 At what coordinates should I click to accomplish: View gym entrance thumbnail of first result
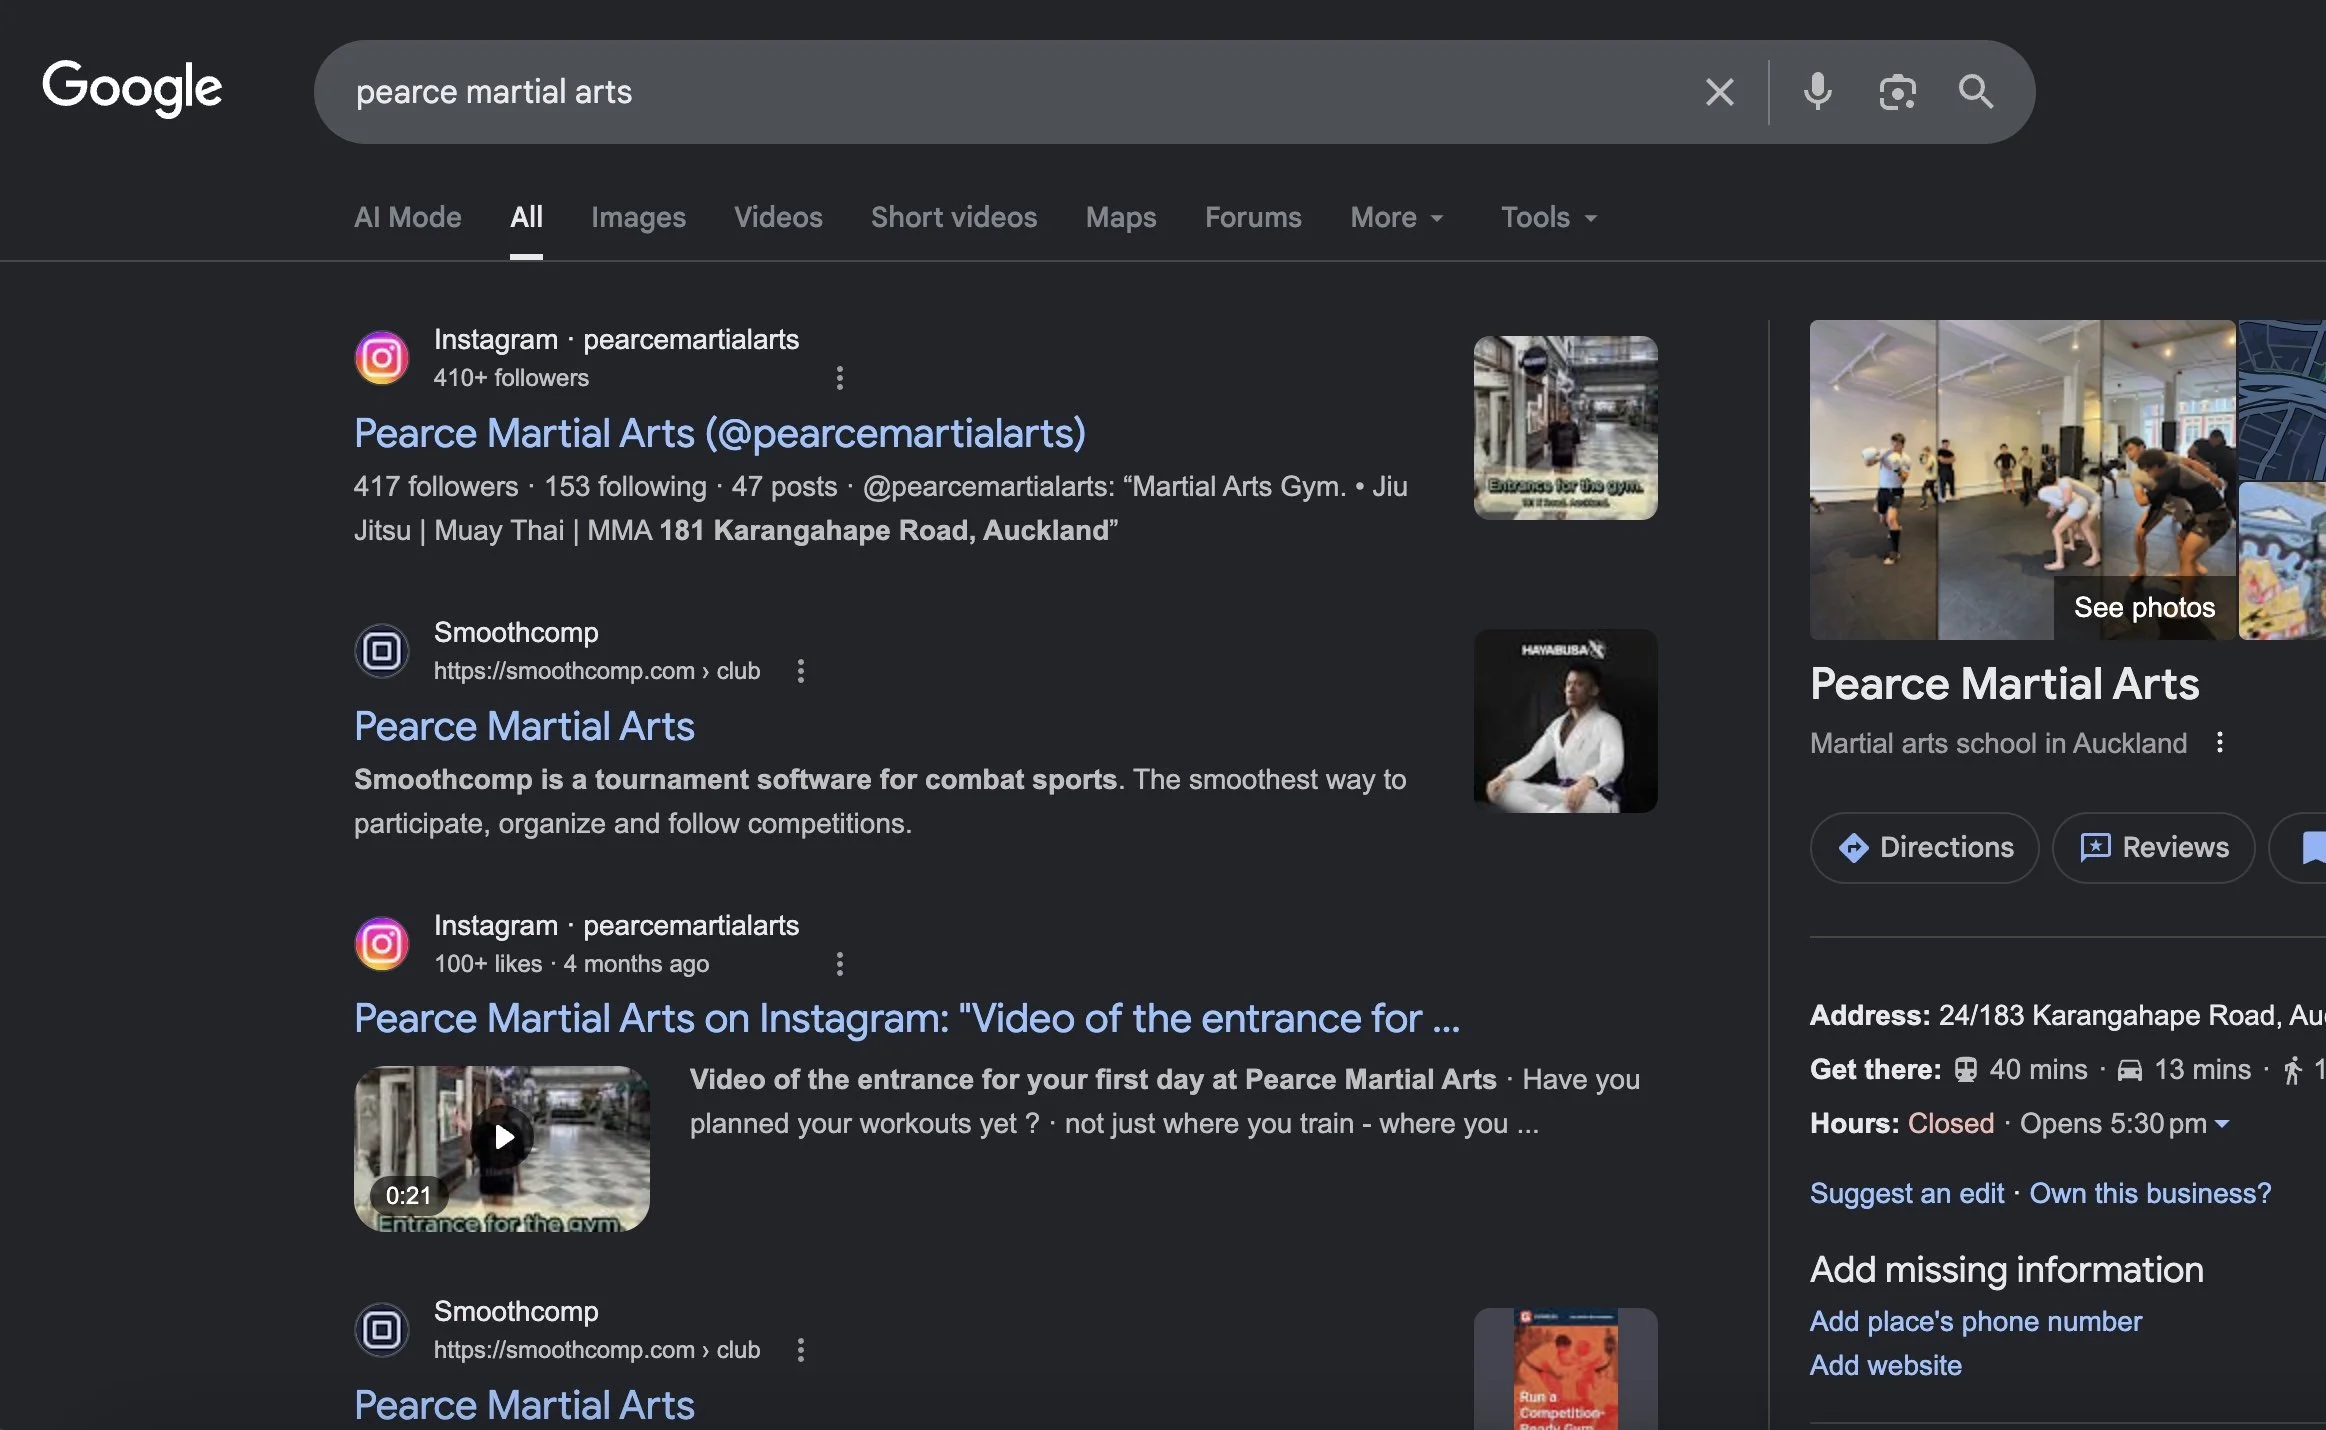point(1565,428)
